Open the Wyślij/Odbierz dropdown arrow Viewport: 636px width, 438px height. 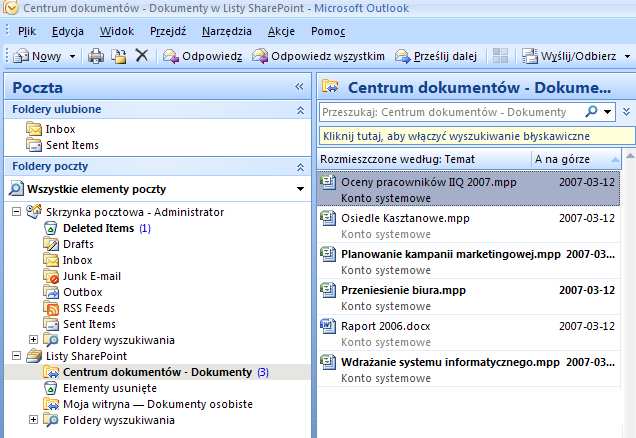pos(627,56)
